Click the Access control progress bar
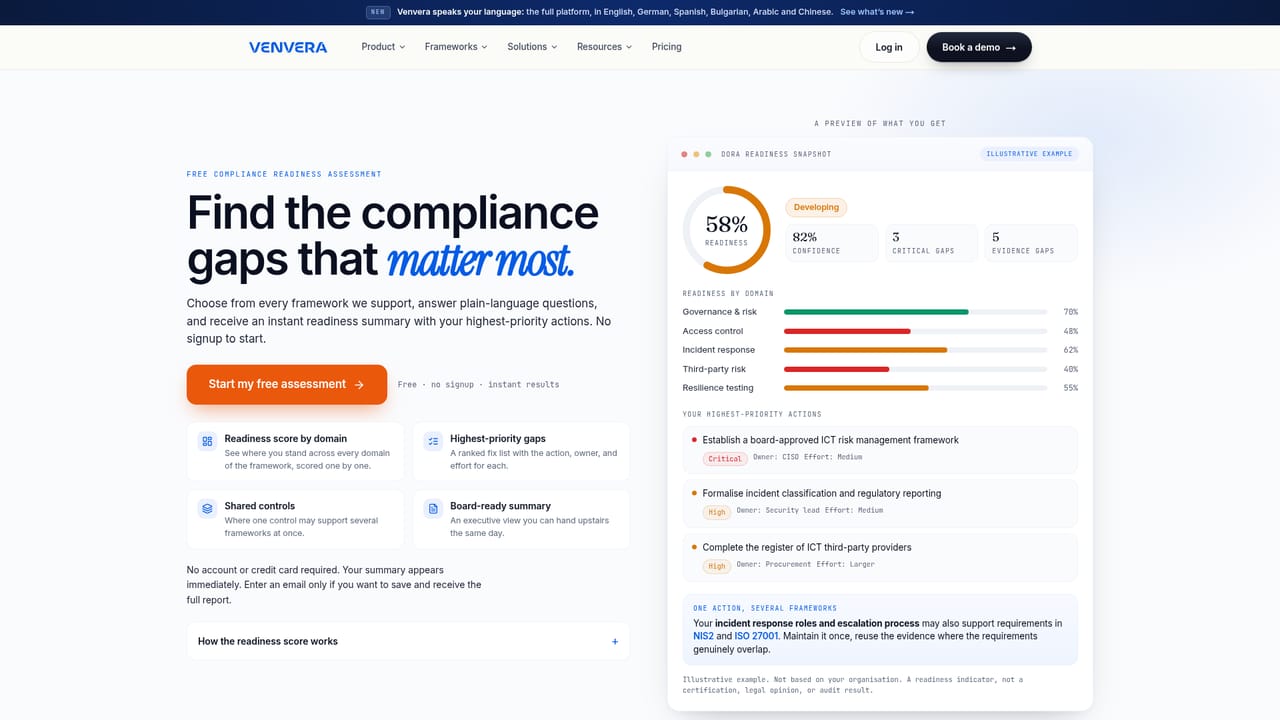This screenshot has height=720, width=1280. tap(915, 331)
